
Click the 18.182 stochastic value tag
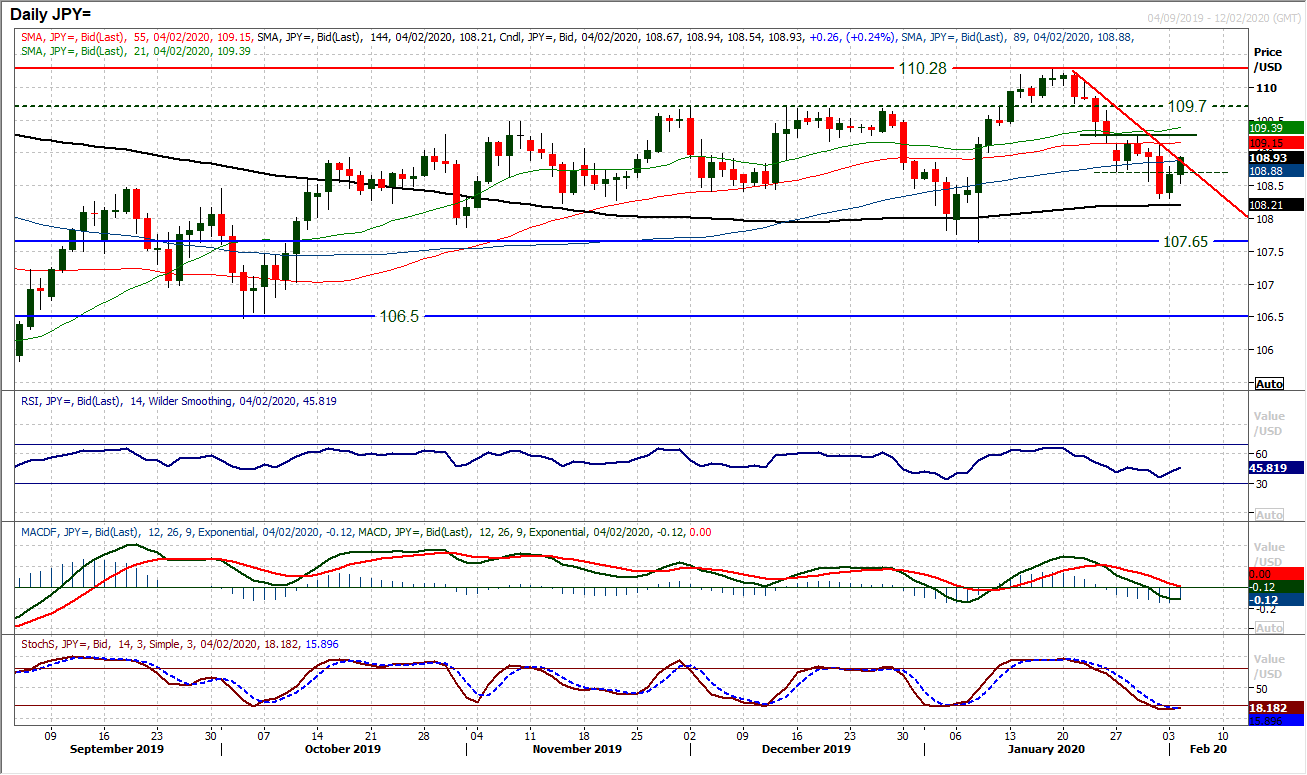(x=1269, y=707)
